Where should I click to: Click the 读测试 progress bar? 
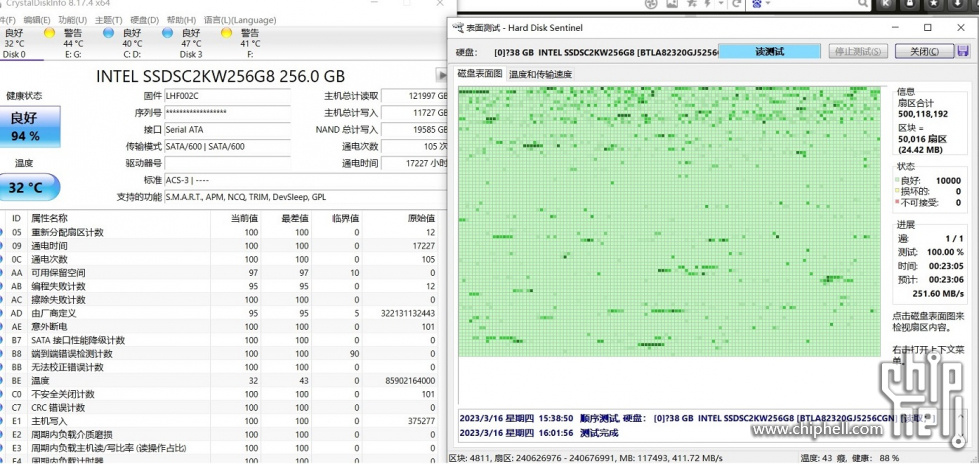tap(769, 51)
